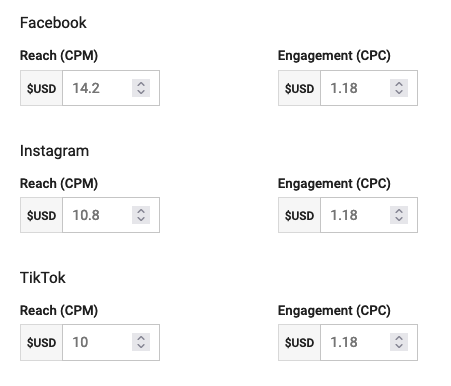The height and width of the screenshot is (386, 451).
Task: Increase Facebook Engagement (CPC) using up arrow
Action: pos(399,84)
